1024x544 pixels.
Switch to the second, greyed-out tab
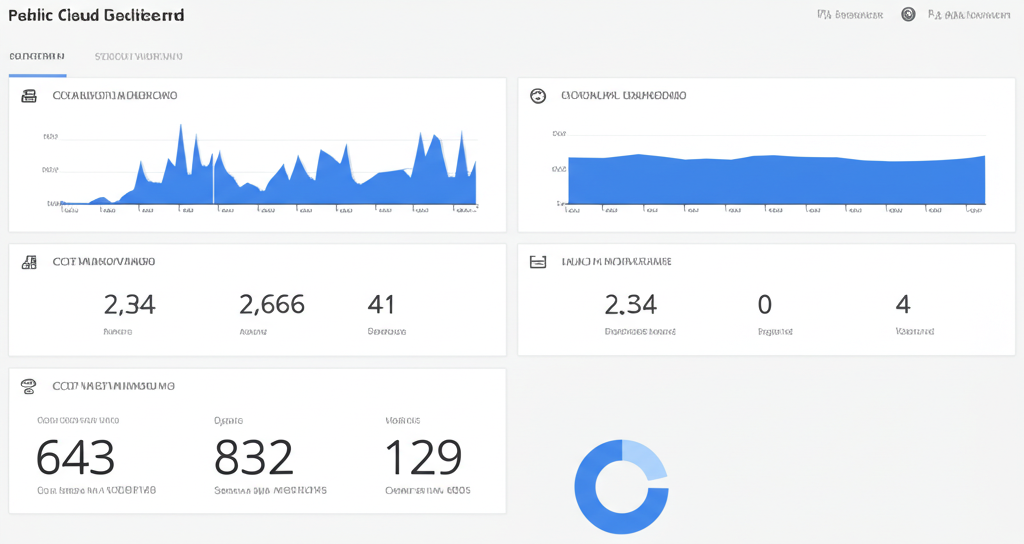coord(138,57)
